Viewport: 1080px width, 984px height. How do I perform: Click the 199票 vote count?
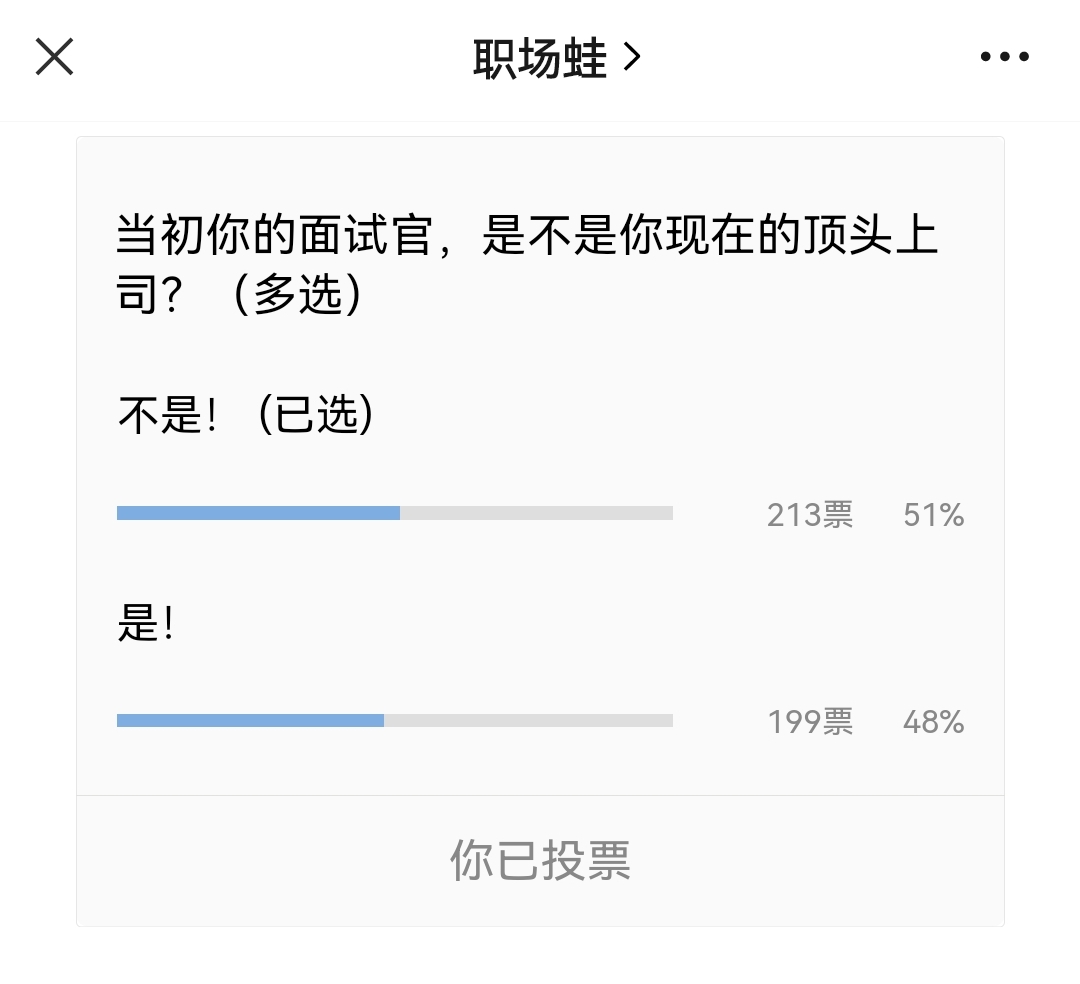pos(810,722)
